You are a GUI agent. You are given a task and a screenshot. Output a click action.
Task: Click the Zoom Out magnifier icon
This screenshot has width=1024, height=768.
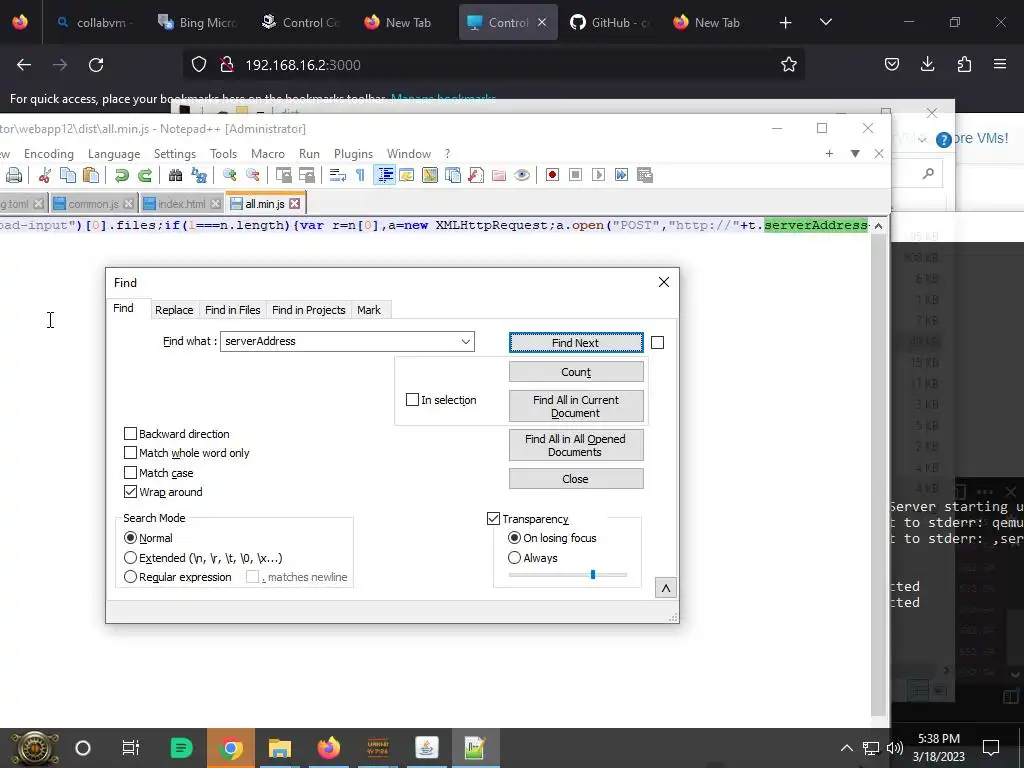(x=252, y=175)
